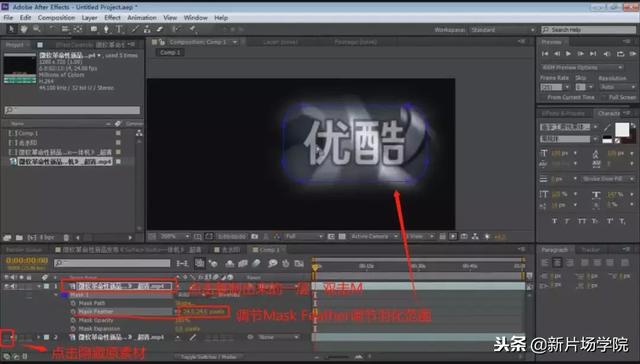
Task: Open the Effect menu
Action: [112, 18]
